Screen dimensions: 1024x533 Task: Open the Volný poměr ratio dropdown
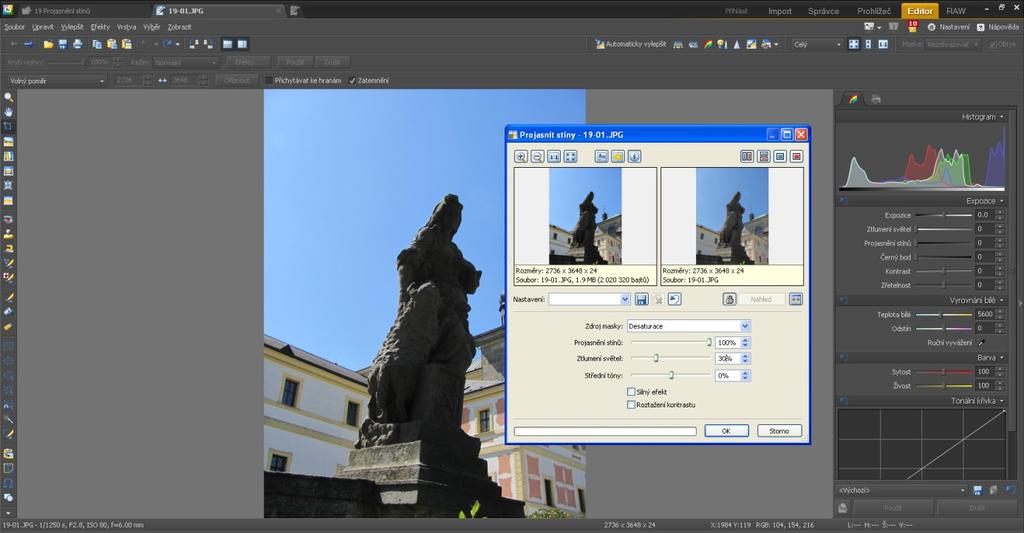pos(57,81)
